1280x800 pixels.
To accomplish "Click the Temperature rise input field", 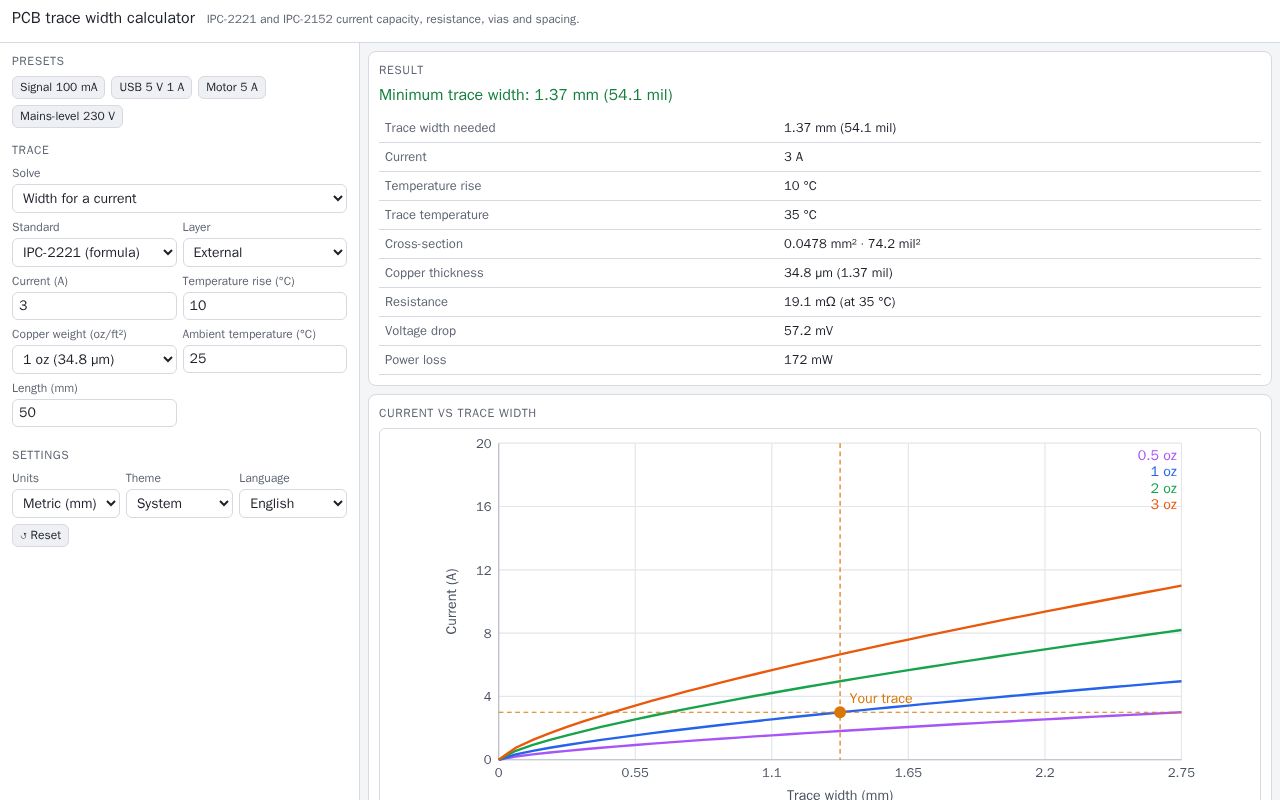I will (265, 305).
